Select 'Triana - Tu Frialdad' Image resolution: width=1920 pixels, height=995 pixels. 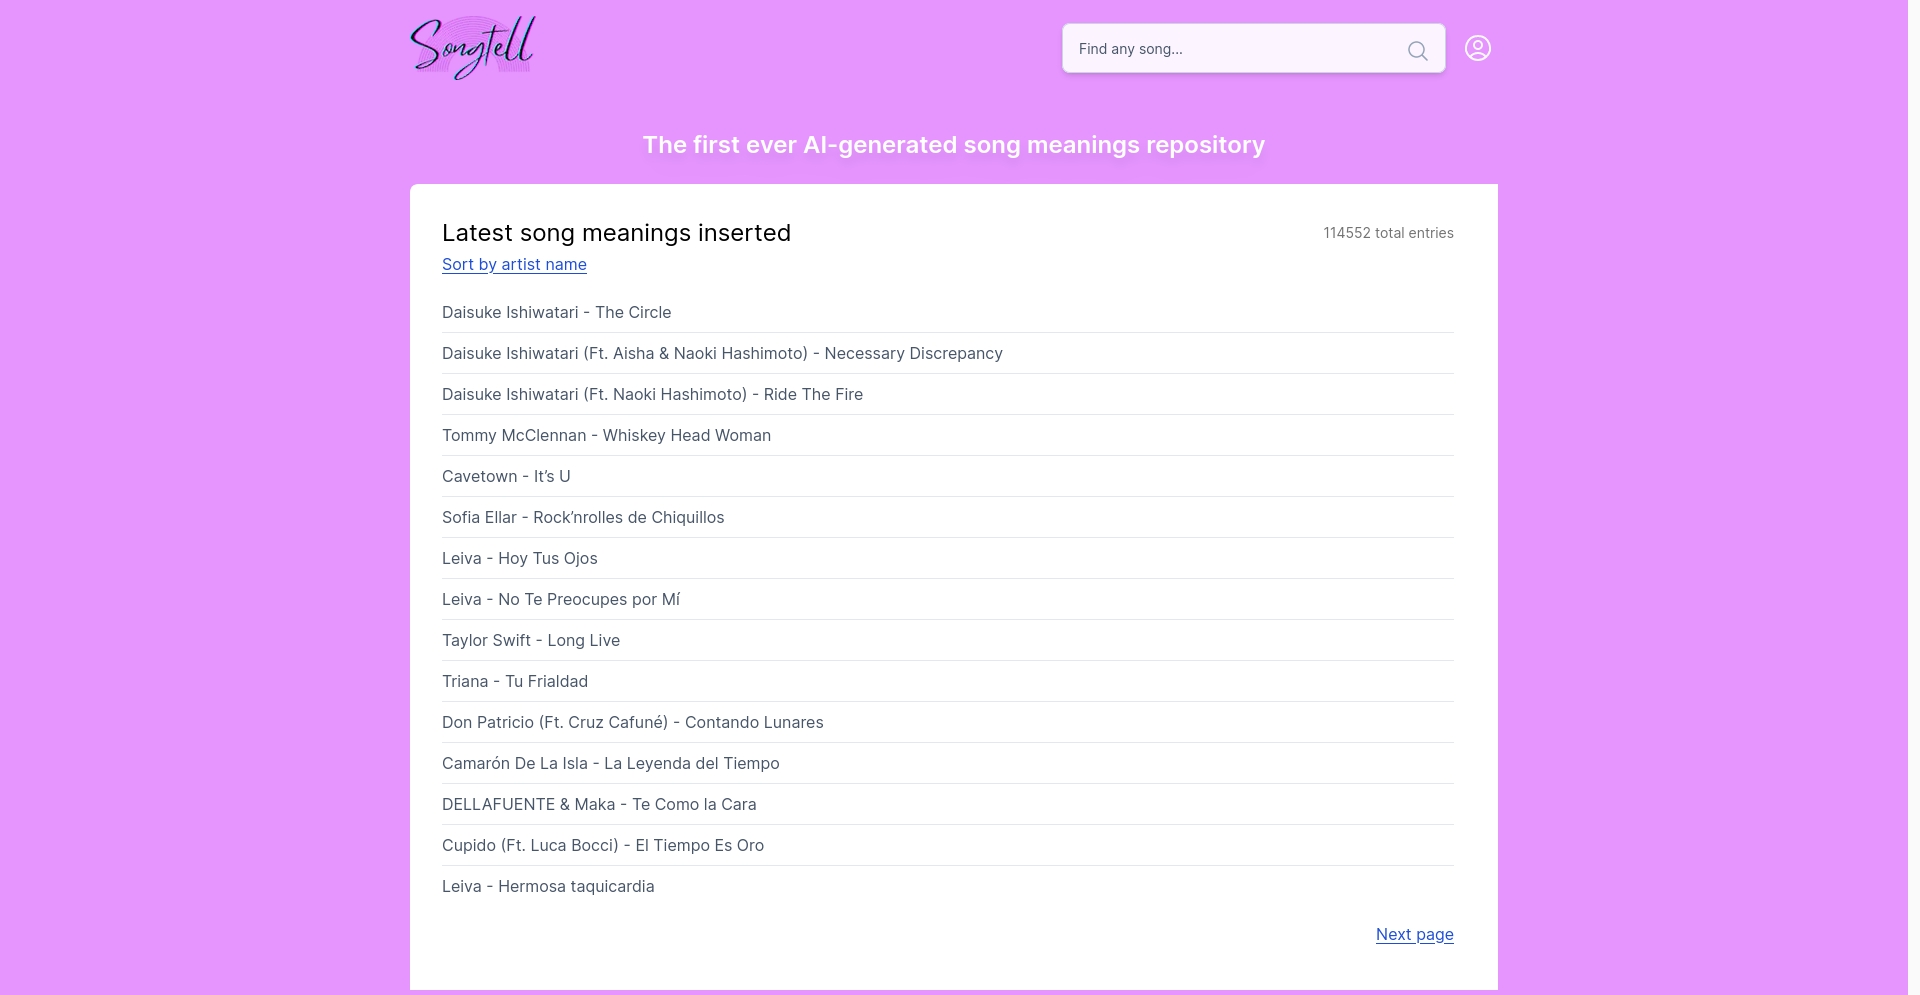515,681
